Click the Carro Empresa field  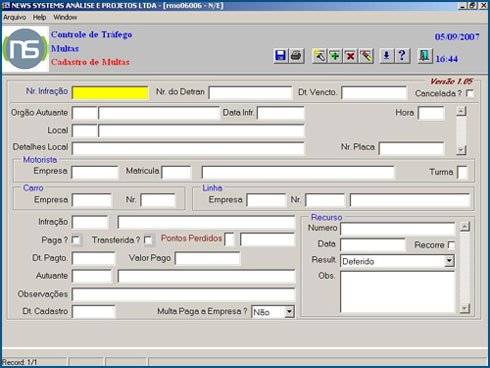click(92, 200)
